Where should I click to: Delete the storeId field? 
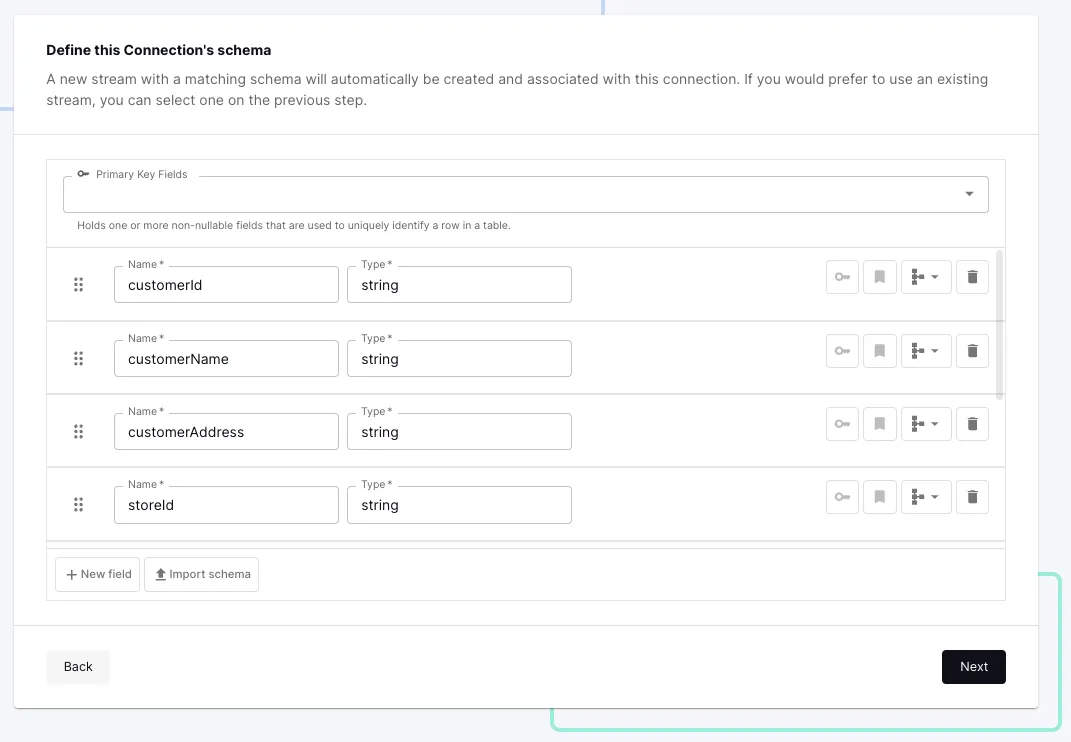click(x=973, y=497)
